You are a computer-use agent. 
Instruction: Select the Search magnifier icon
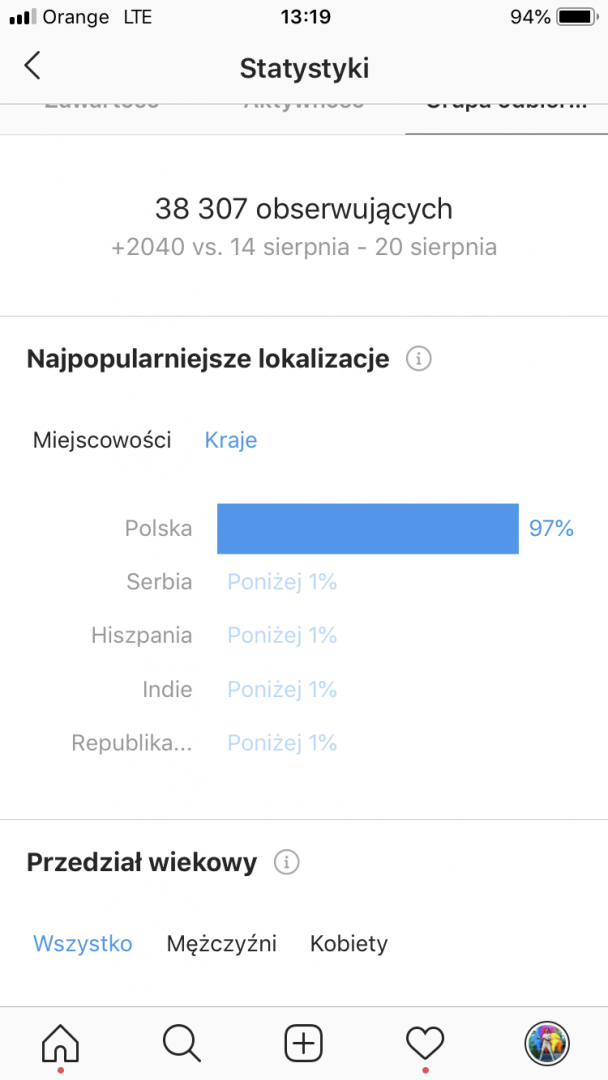coord(182,1043)
